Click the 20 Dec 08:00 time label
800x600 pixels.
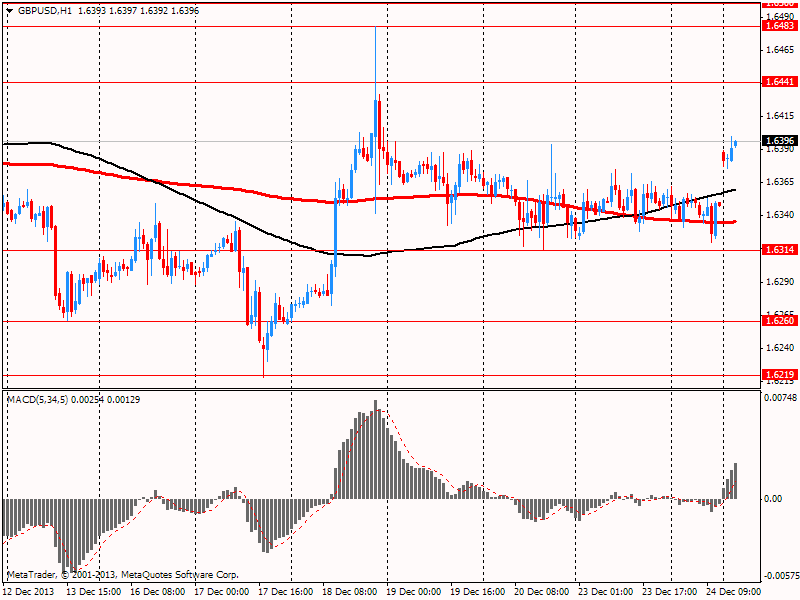pos(542,591)
